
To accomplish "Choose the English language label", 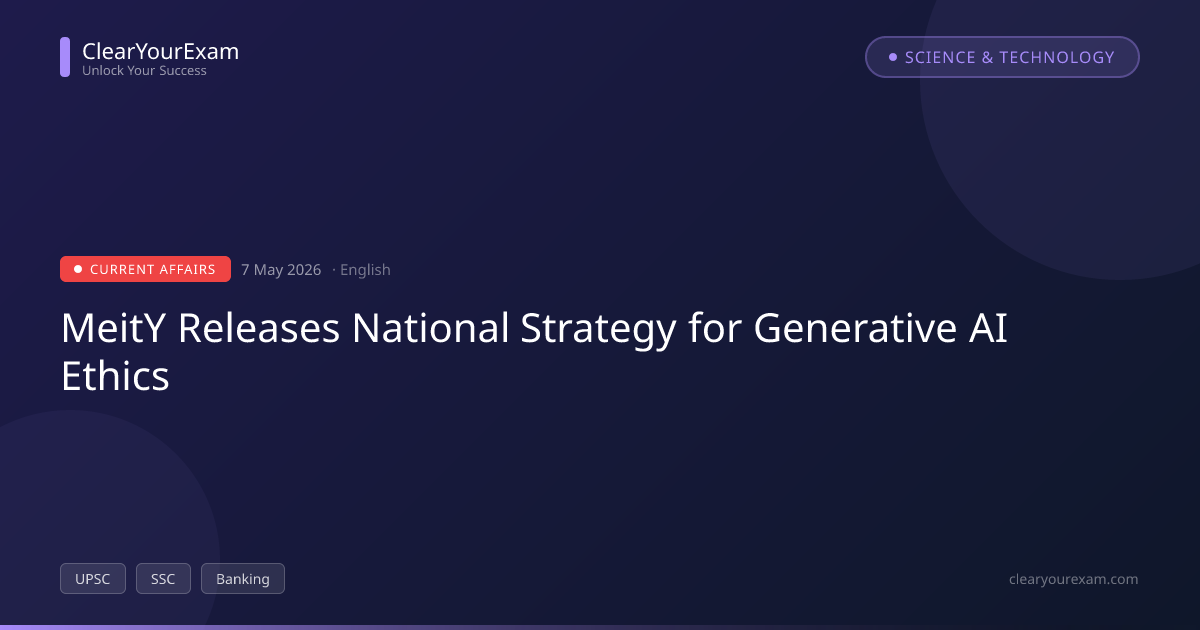I will (x=365, y=270).
